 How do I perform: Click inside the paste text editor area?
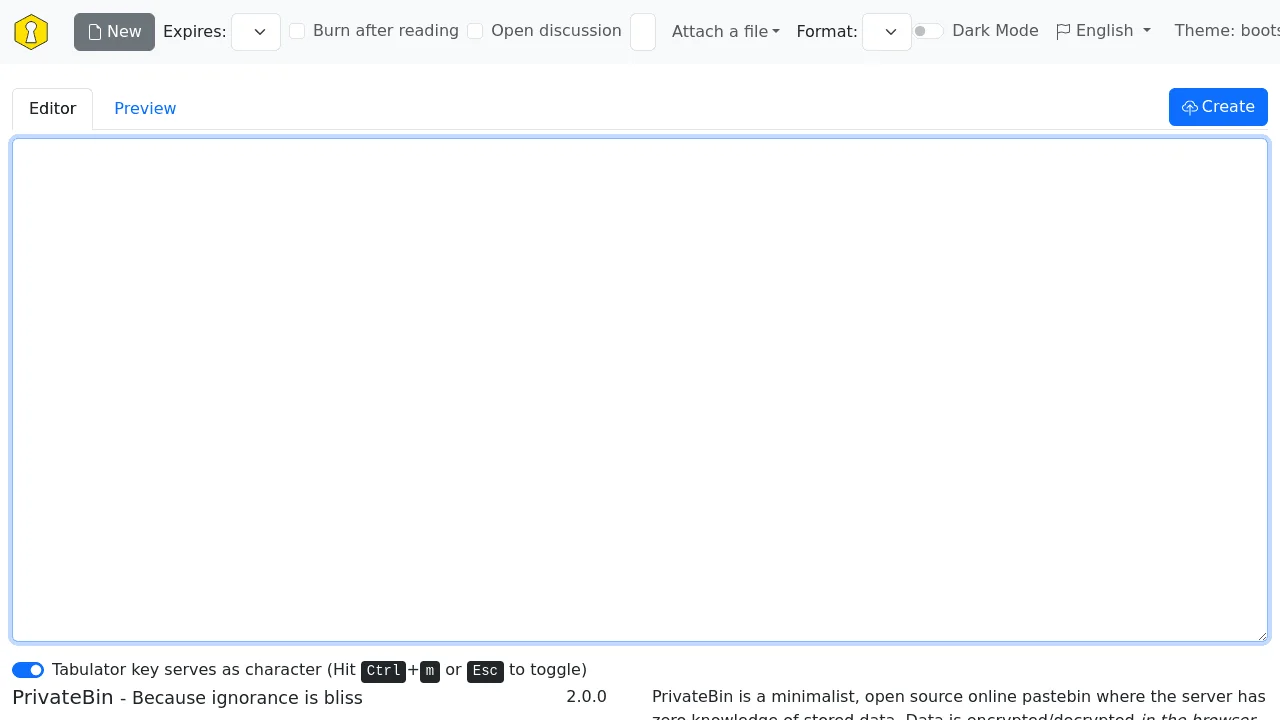(640, 390)
